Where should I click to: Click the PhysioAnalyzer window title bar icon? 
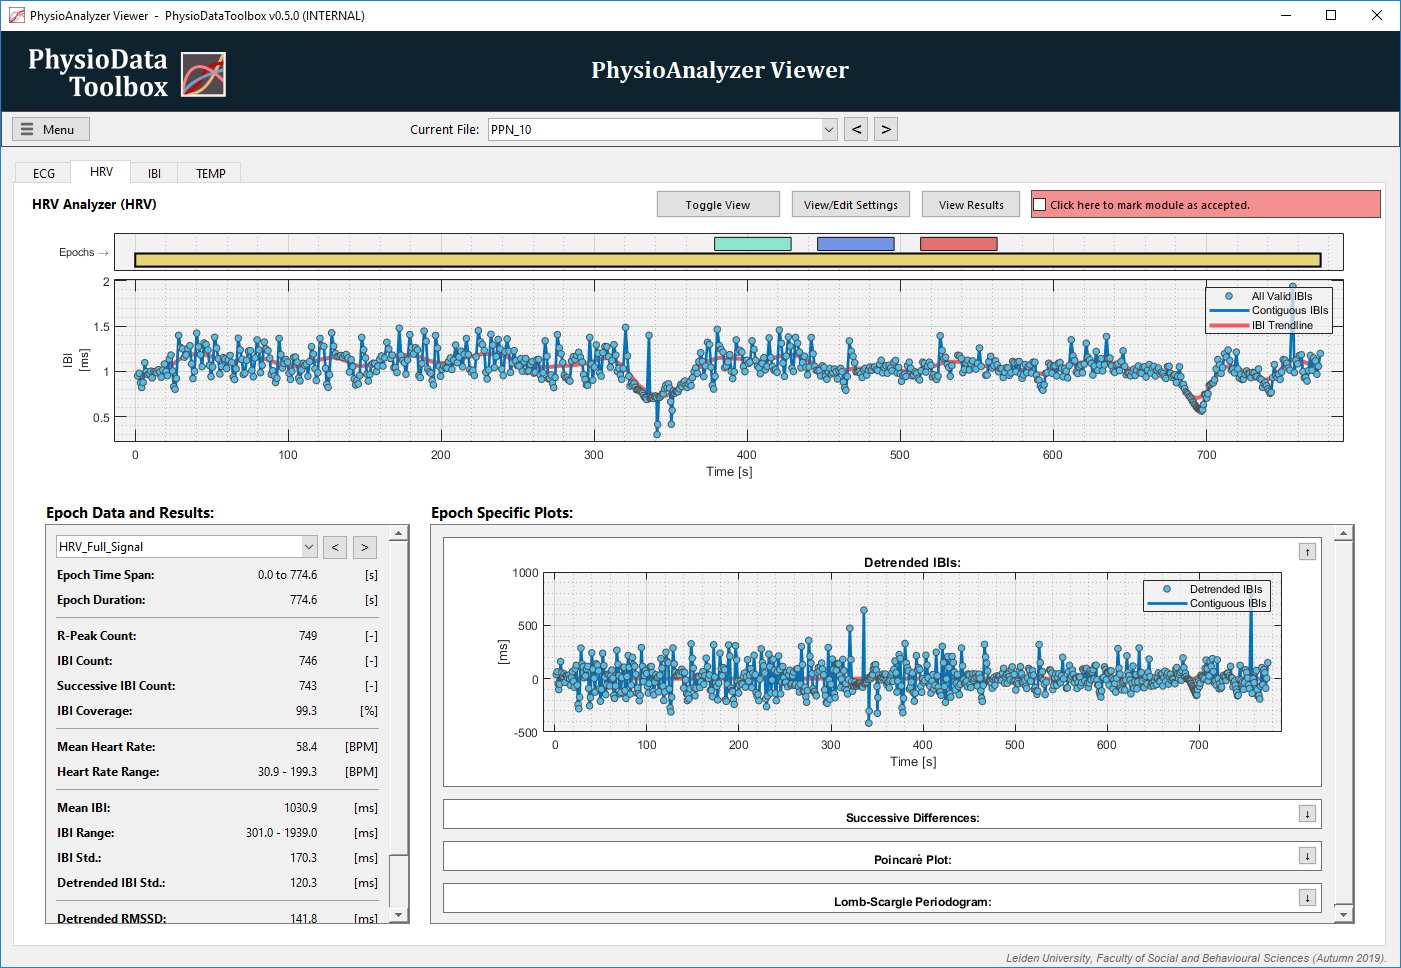[16, 15]
